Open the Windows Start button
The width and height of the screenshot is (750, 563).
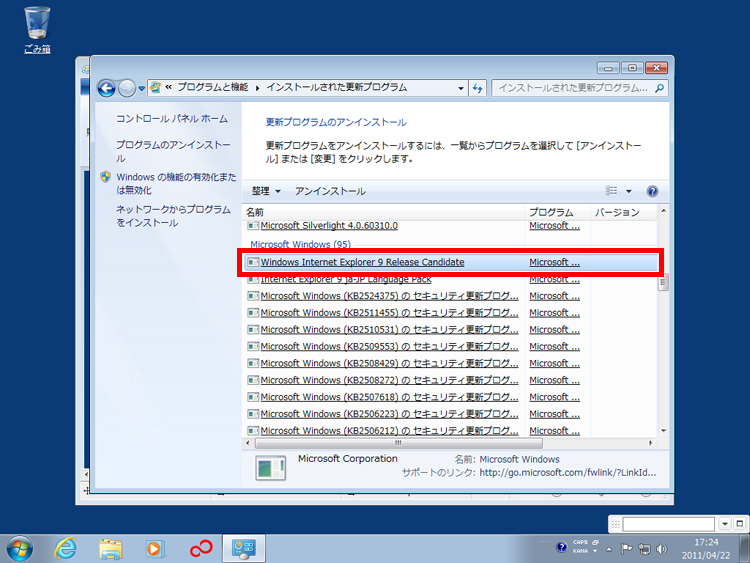20,549
